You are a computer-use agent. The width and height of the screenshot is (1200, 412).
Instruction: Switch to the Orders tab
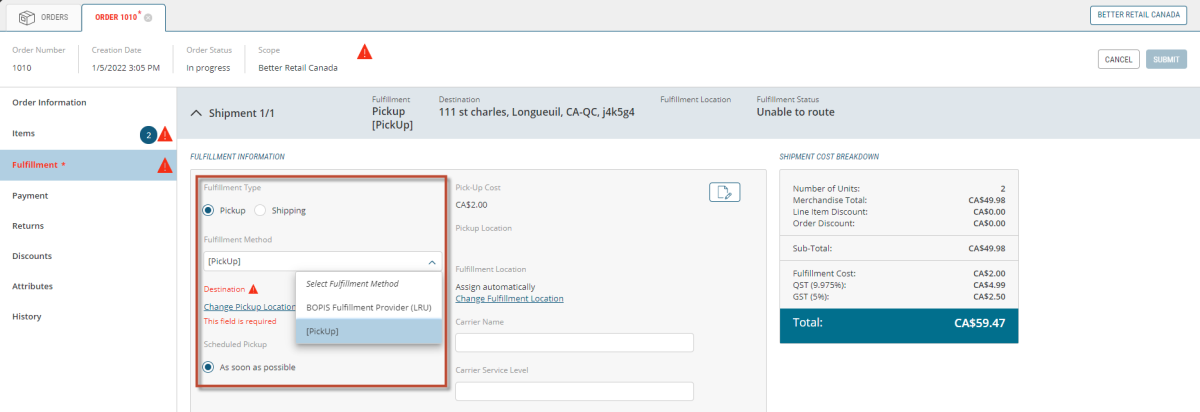tap(43, 17)
